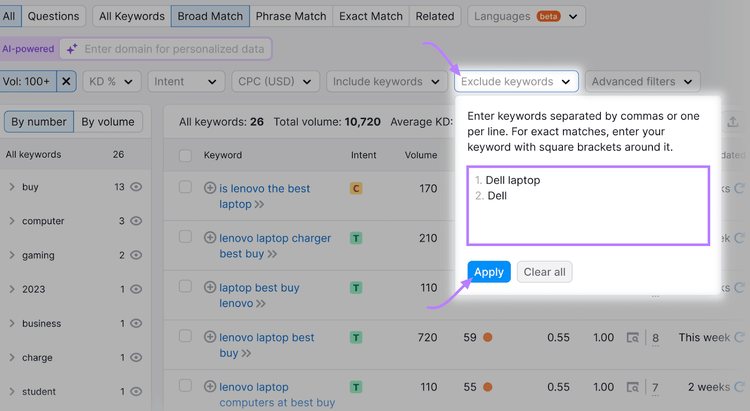The image size is (750, 411).
Task: Open the Intent filter dropdown
Action: click(186, 81)
